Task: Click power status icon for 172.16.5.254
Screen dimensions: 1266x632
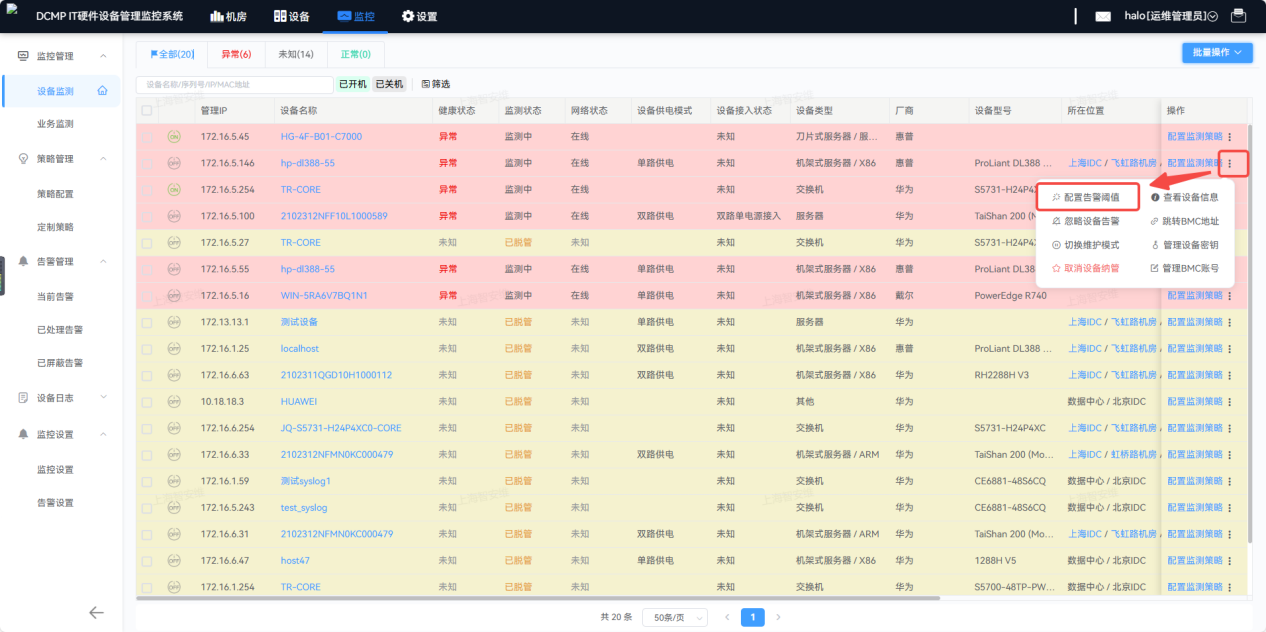Action: (174, 190)
